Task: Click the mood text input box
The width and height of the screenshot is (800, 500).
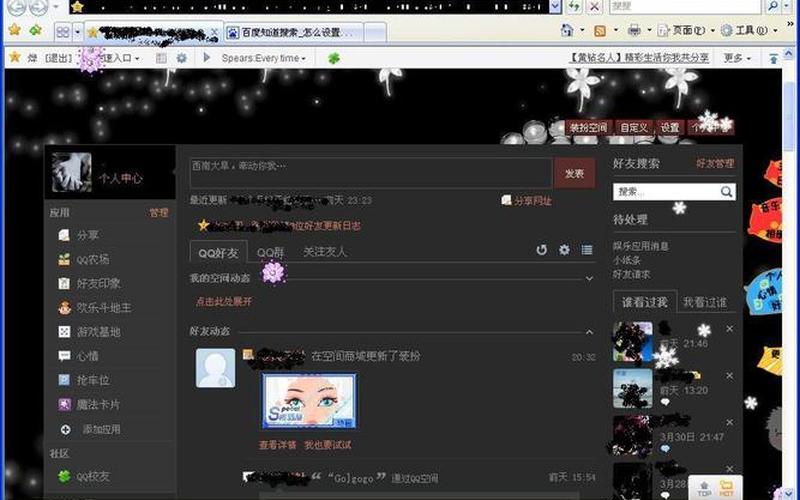Action: point(371,173)
